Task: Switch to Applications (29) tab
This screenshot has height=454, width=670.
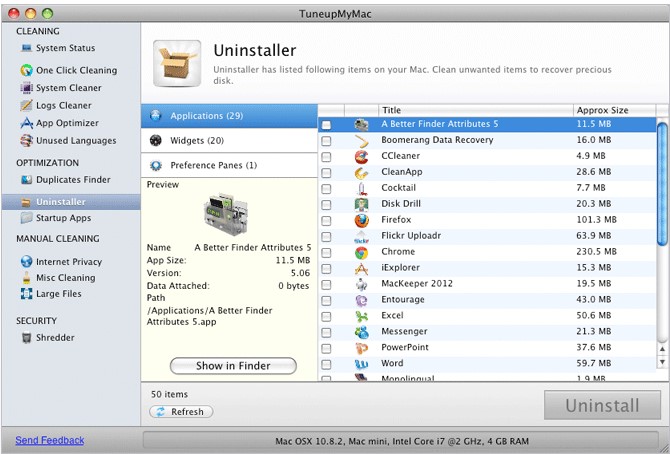Action: (x=229, y=116)
